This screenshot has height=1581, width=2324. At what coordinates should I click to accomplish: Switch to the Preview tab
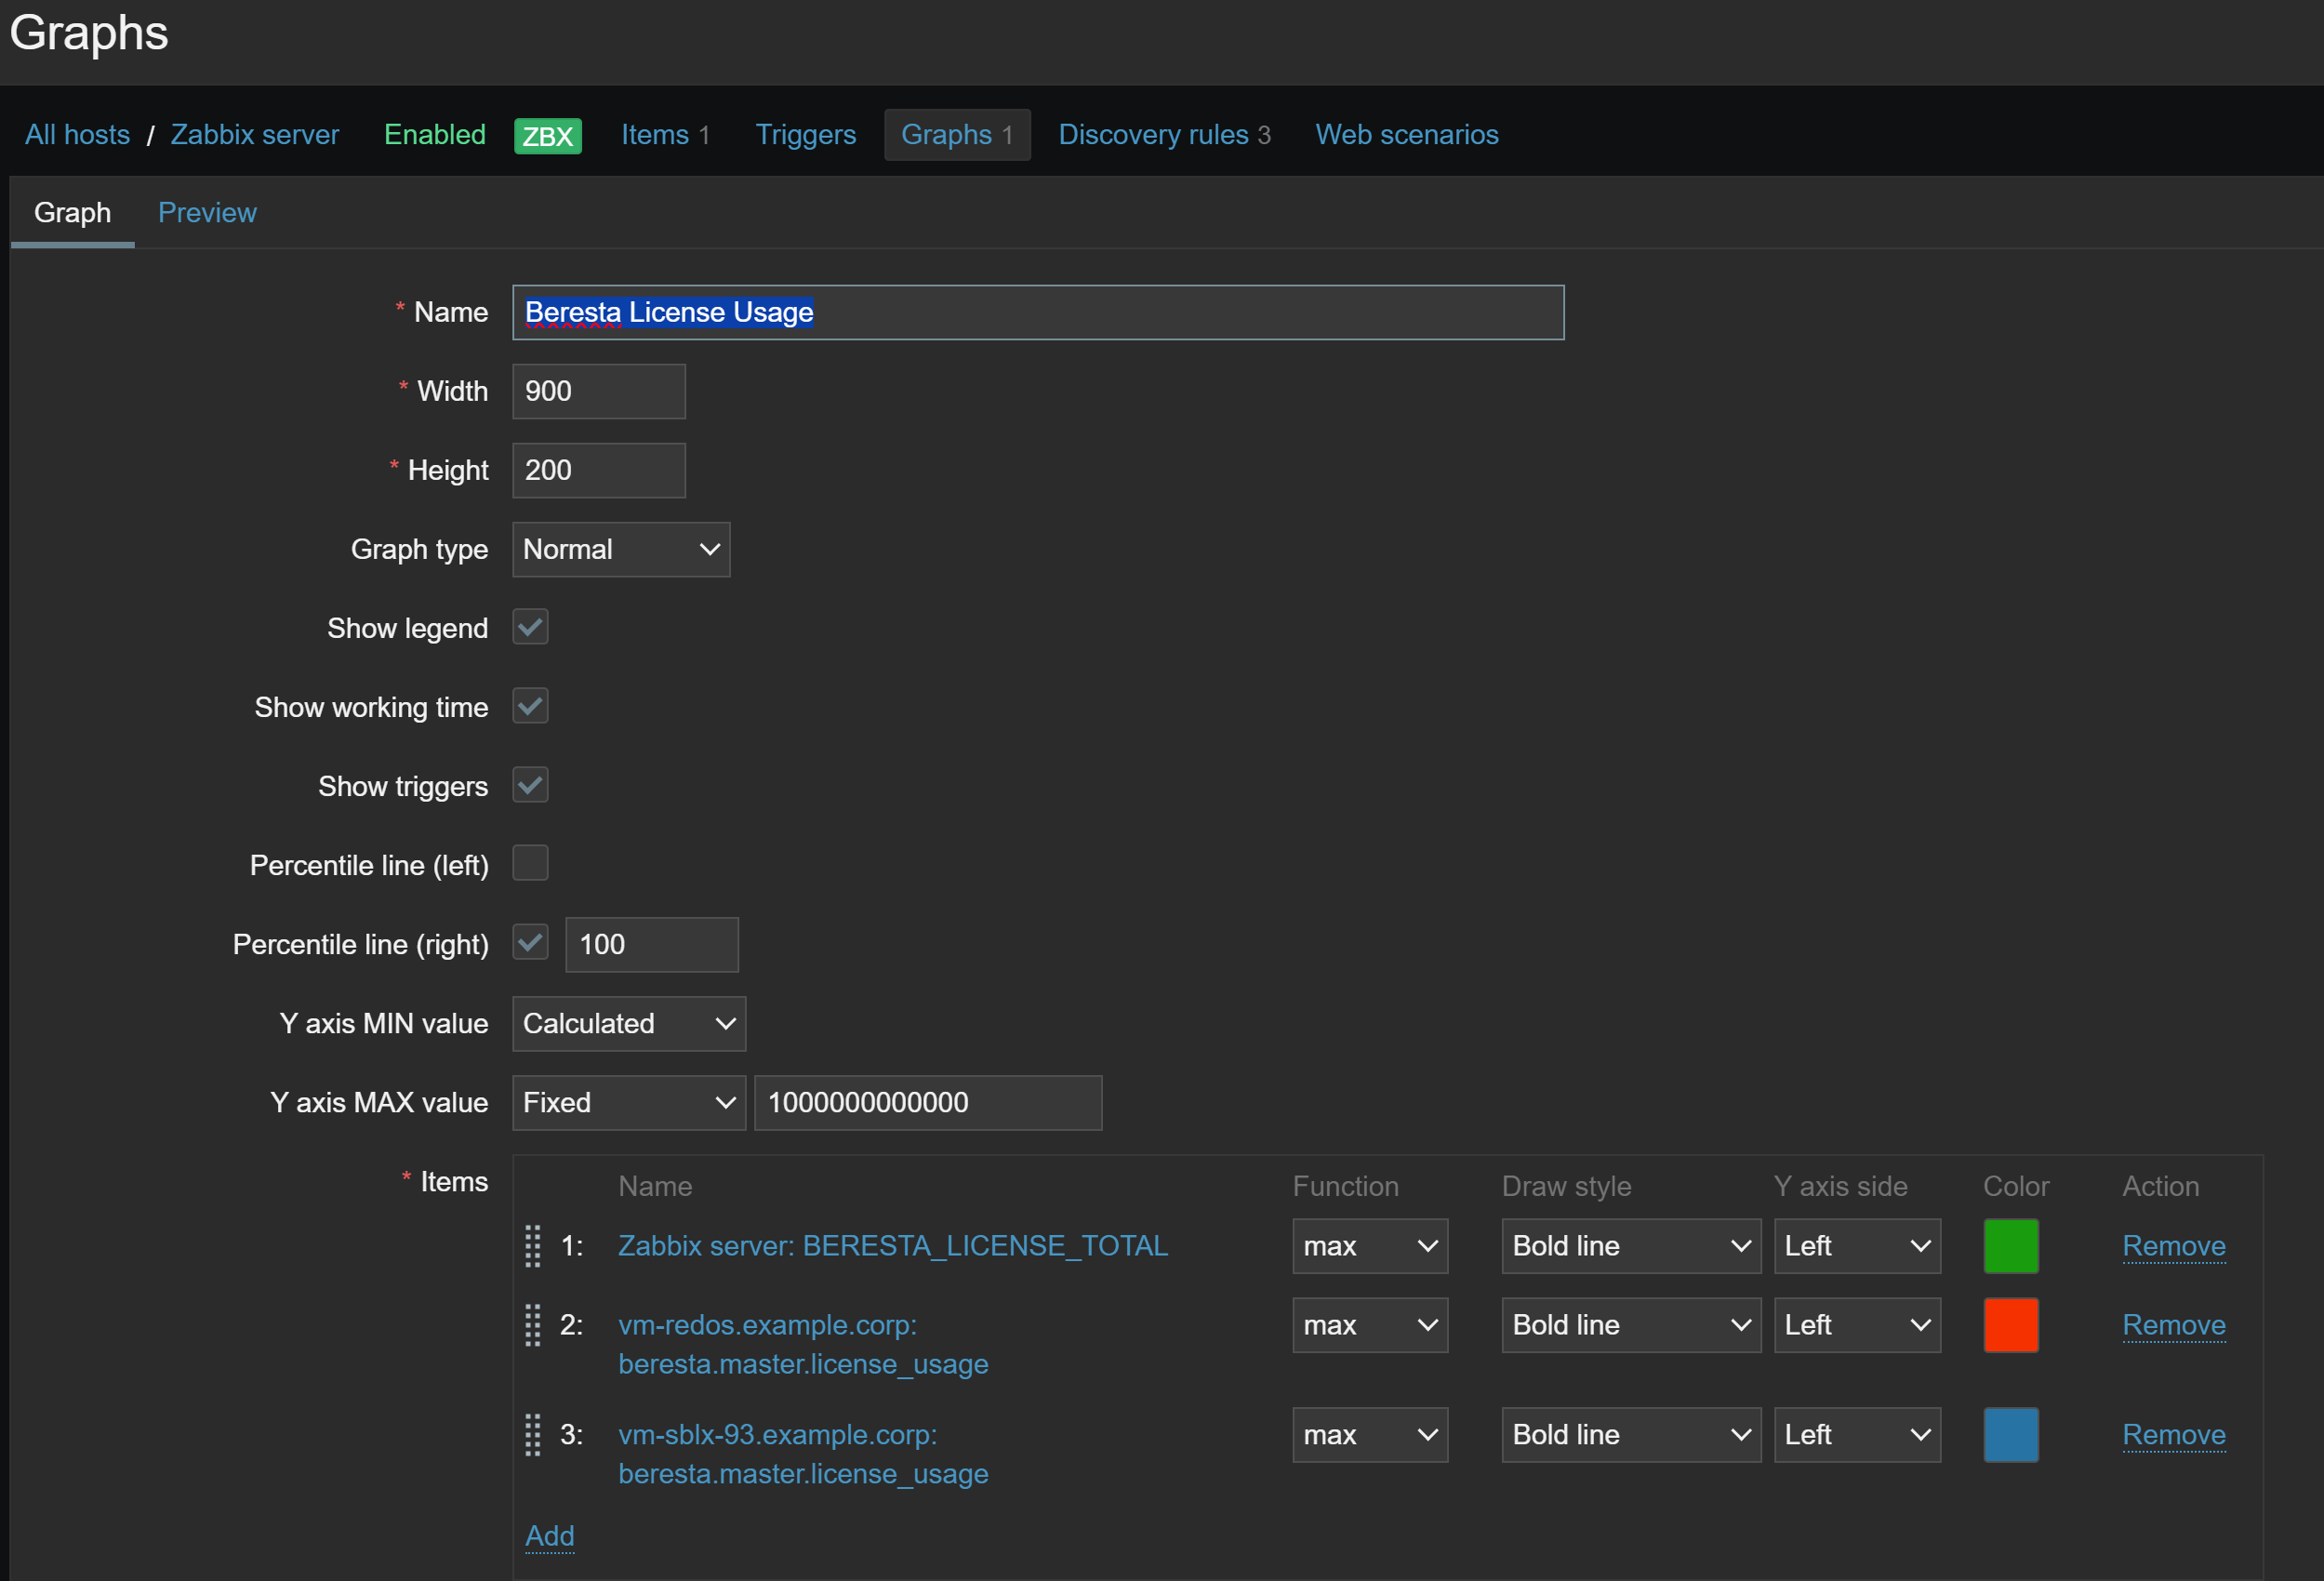[207, 213]
